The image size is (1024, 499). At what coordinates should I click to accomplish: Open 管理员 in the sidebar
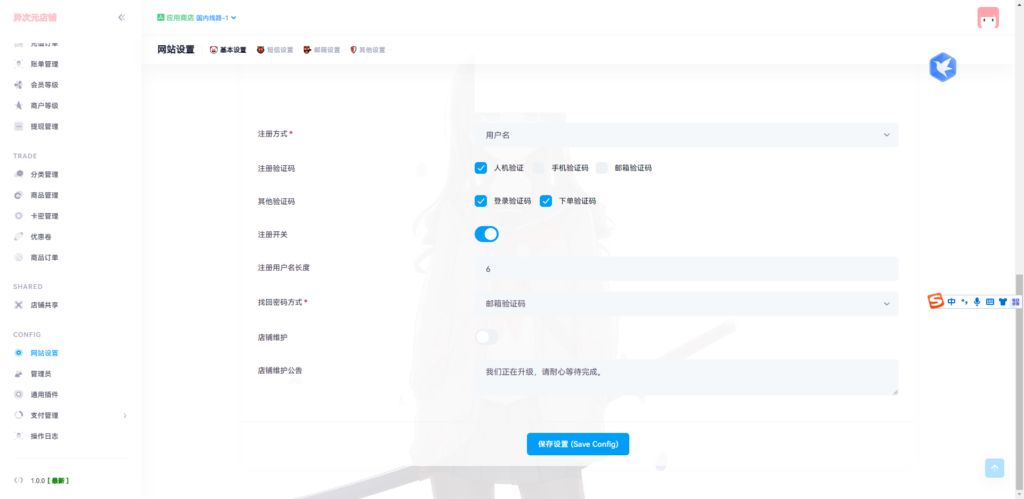pyautogui.click(x=40, y=374)
